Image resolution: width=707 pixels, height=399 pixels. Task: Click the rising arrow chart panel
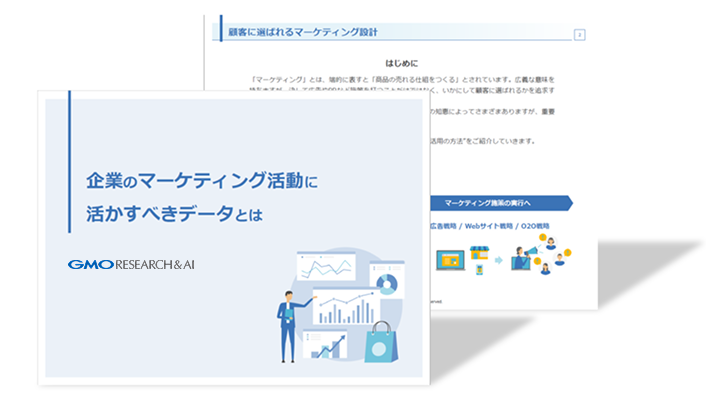[325, 344]
